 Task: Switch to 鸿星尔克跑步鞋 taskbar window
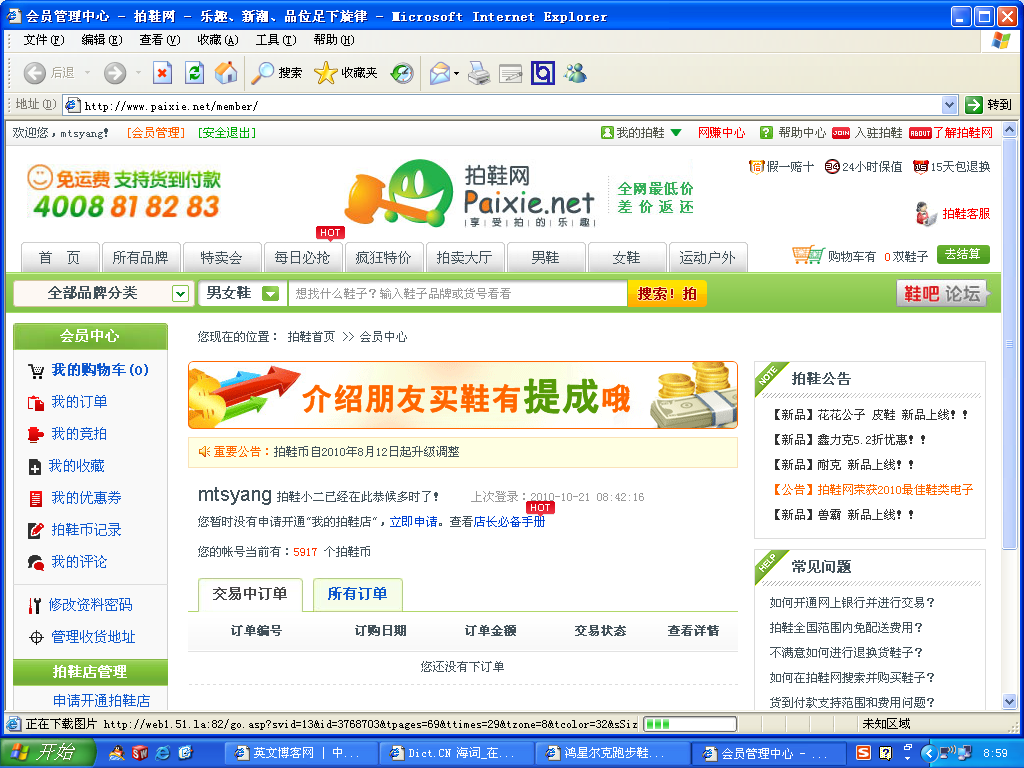(612, 753)
